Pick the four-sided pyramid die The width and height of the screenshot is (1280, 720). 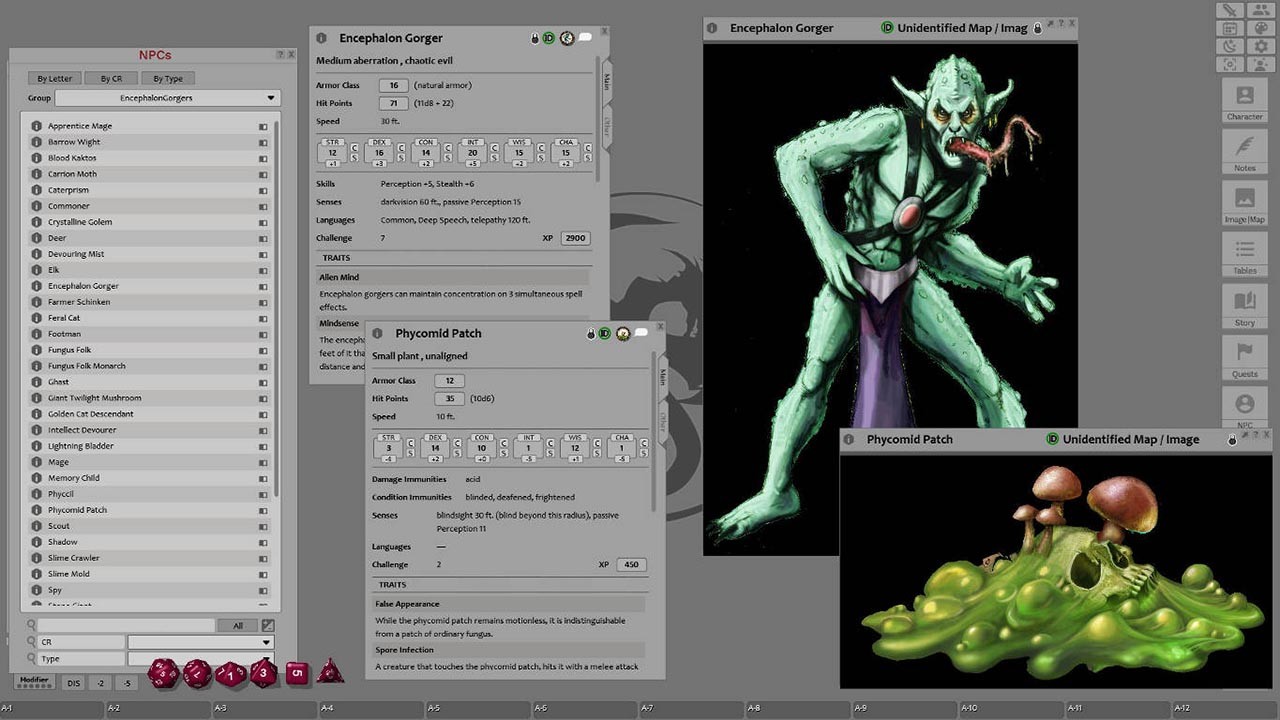pyautogui.click(x=330, y=671)
